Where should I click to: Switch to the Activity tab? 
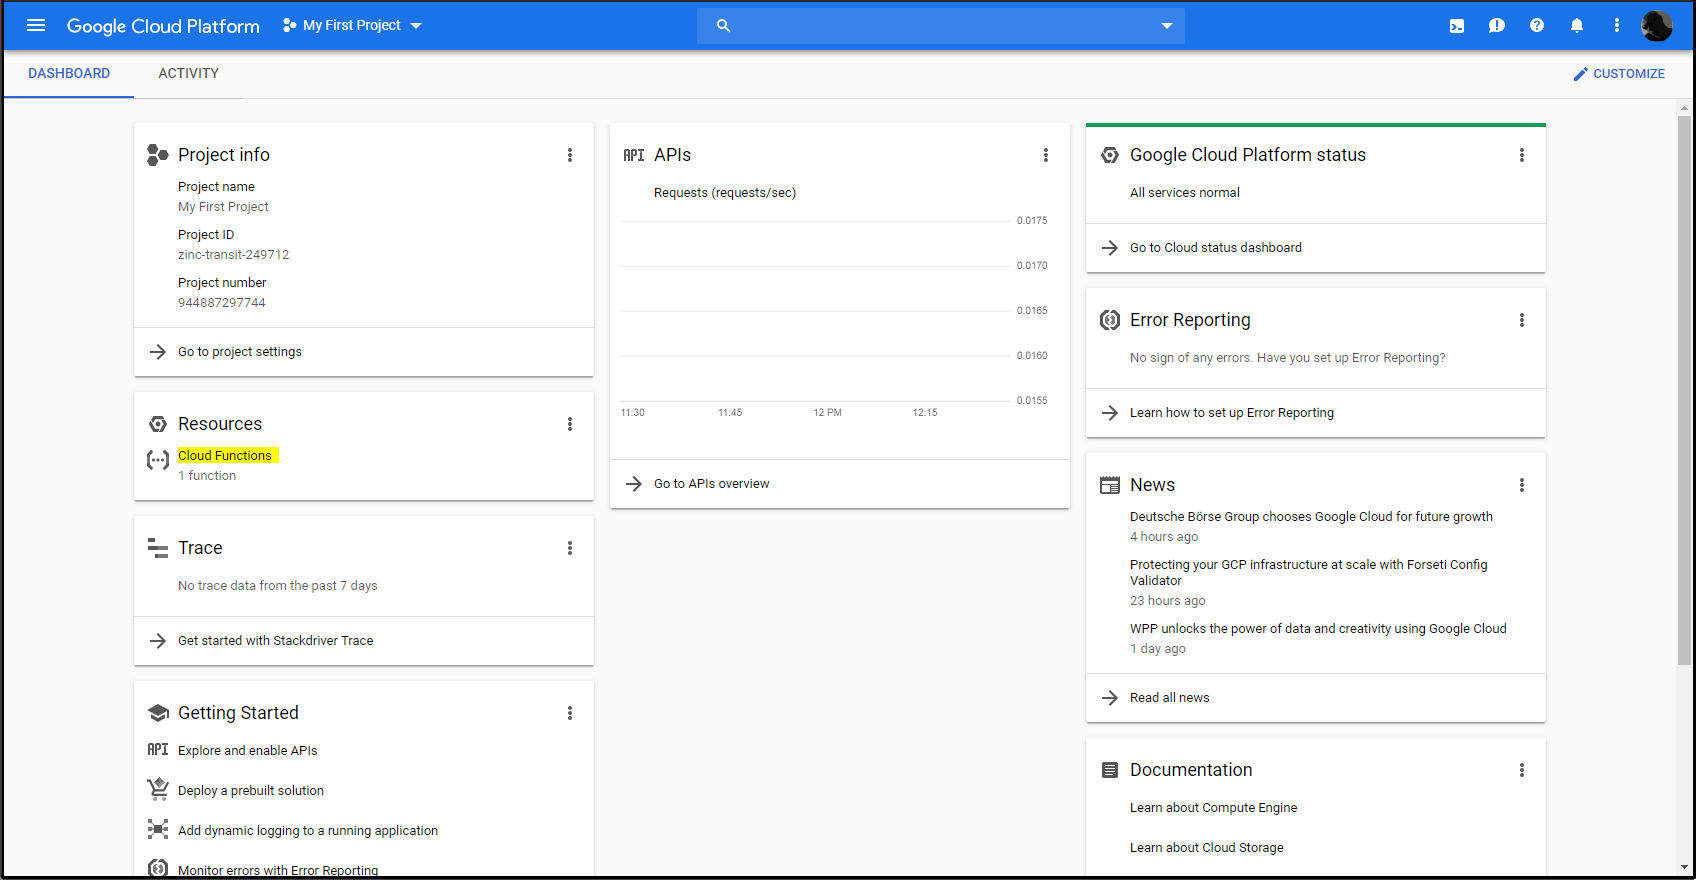click(x=188, y=74)
